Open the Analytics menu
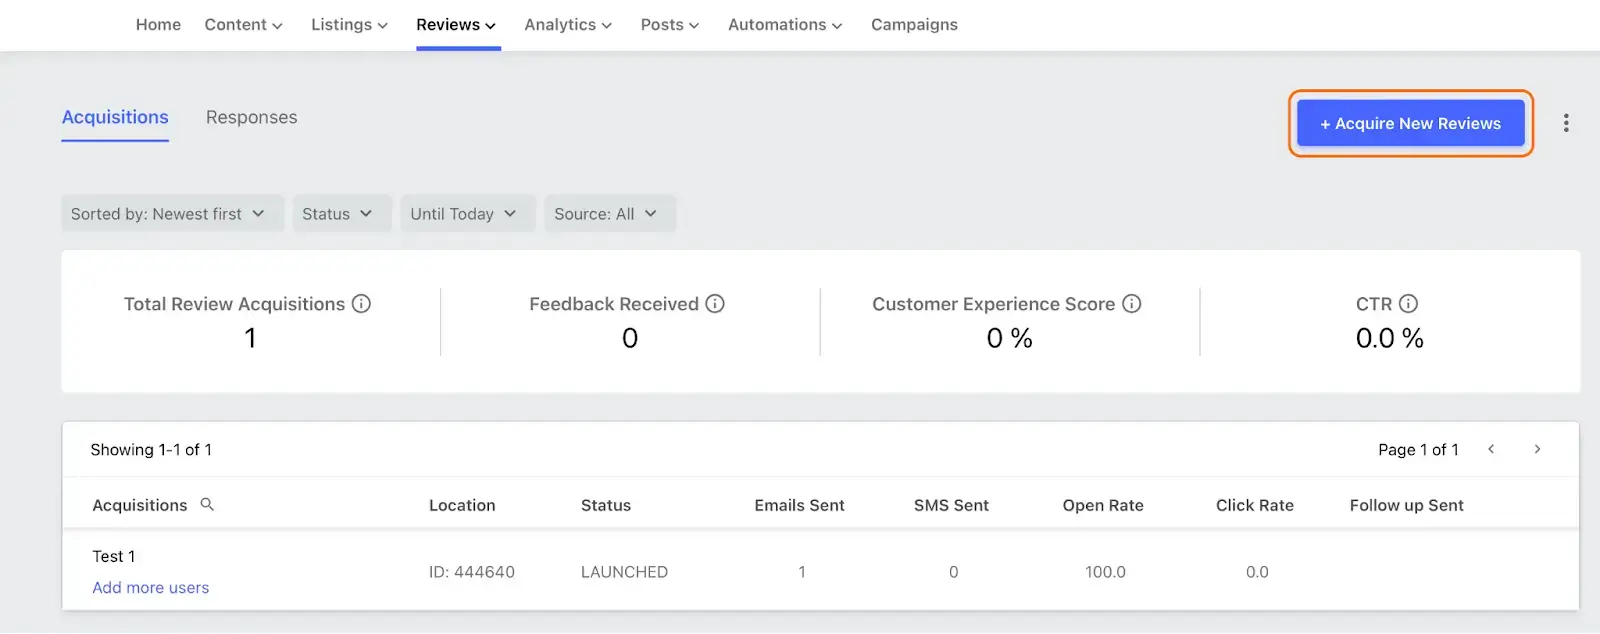The width and height of the screenshot is (1600, 634). coord(568,25)
